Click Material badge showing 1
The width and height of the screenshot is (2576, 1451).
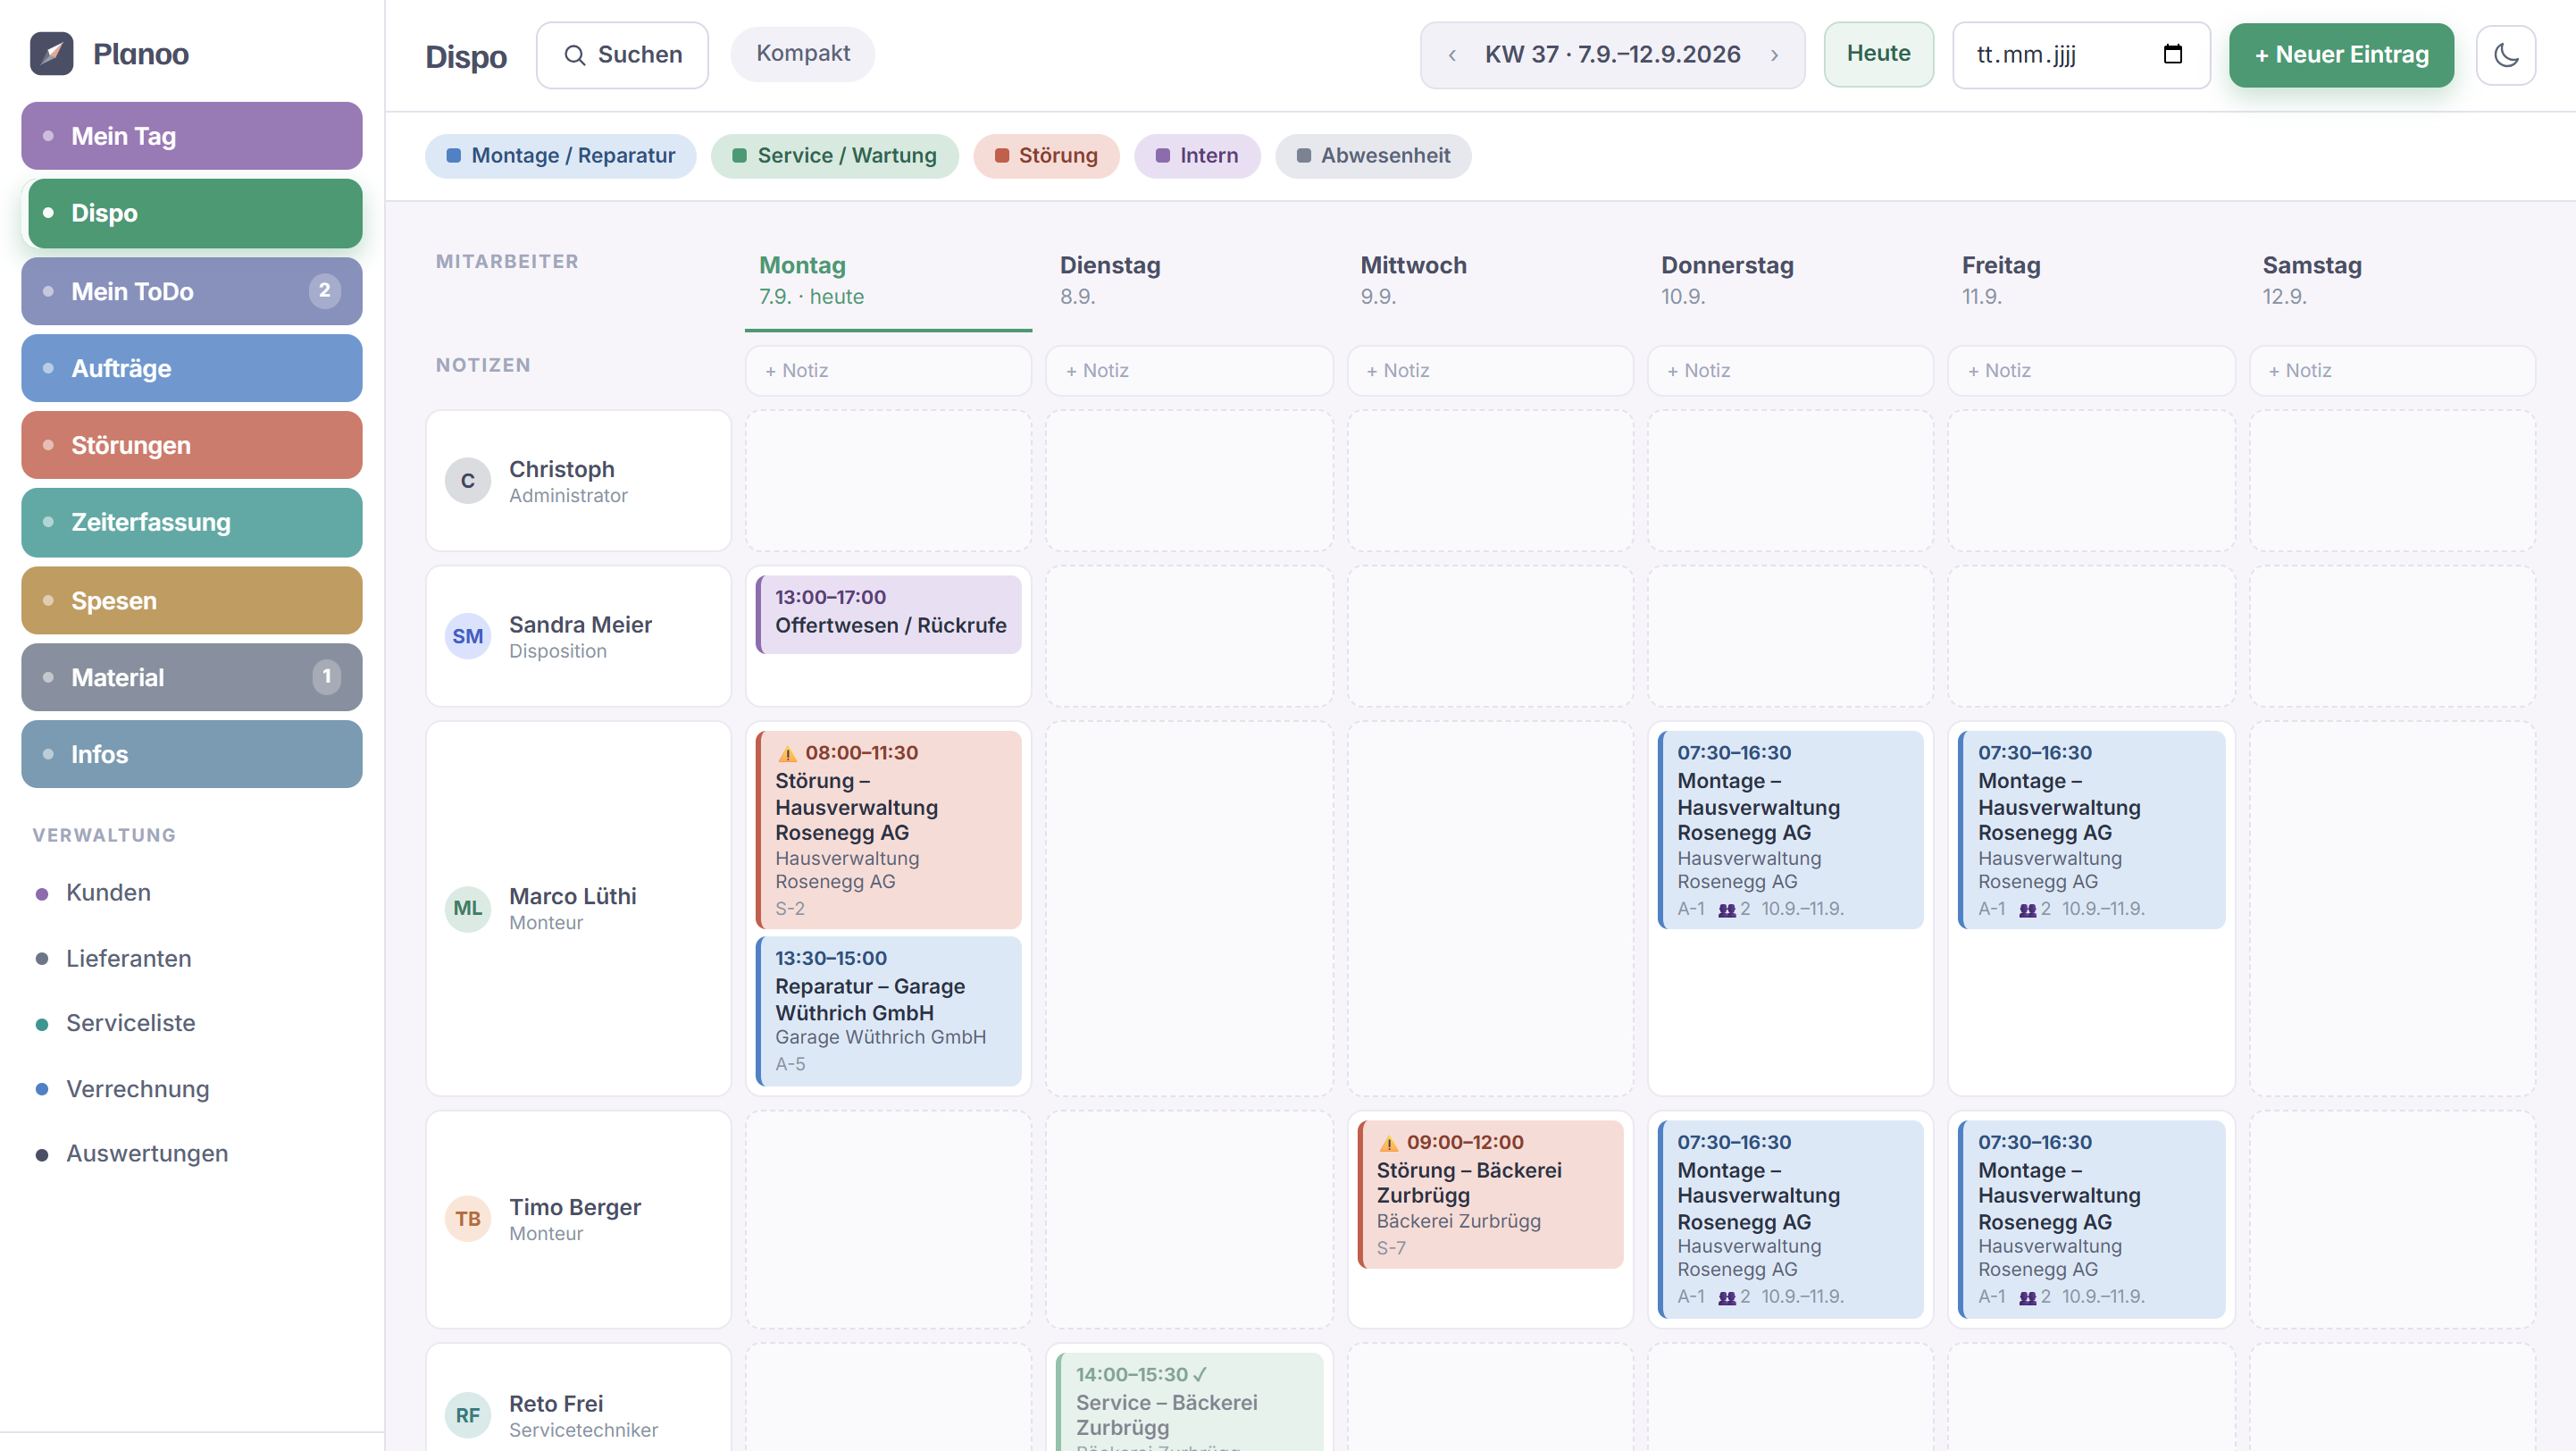tap(326, 677)
